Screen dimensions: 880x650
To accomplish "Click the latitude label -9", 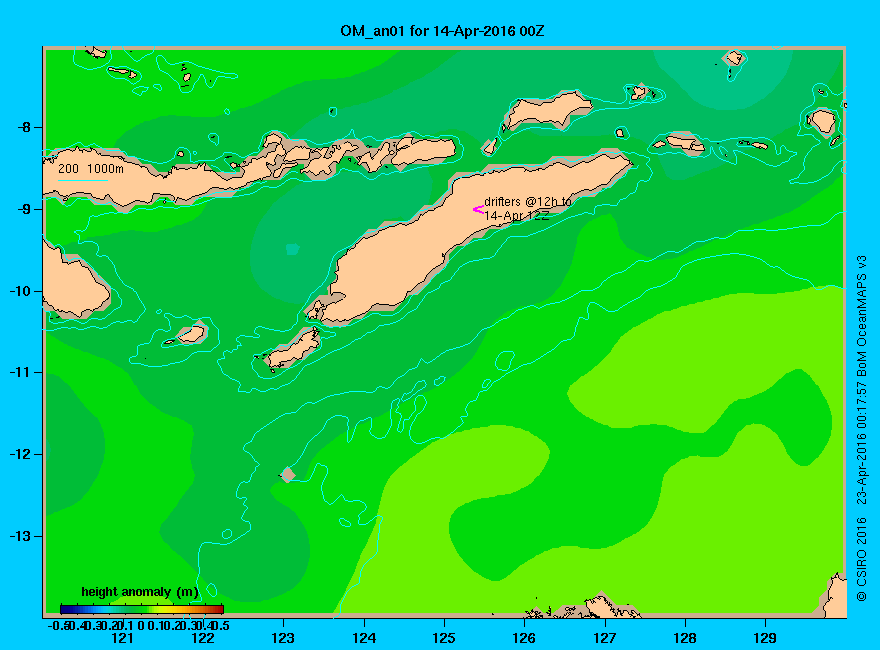I will point(24,209).
